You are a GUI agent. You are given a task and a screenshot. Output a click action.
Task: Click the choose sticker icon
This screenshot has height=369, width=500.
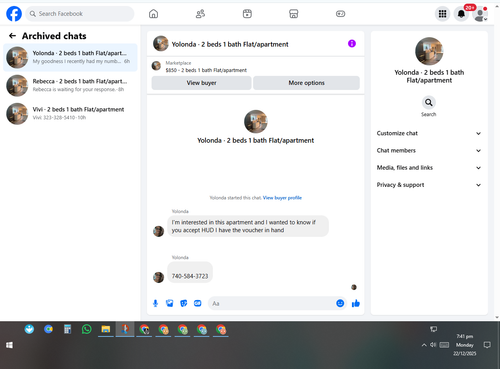point(184,303)
